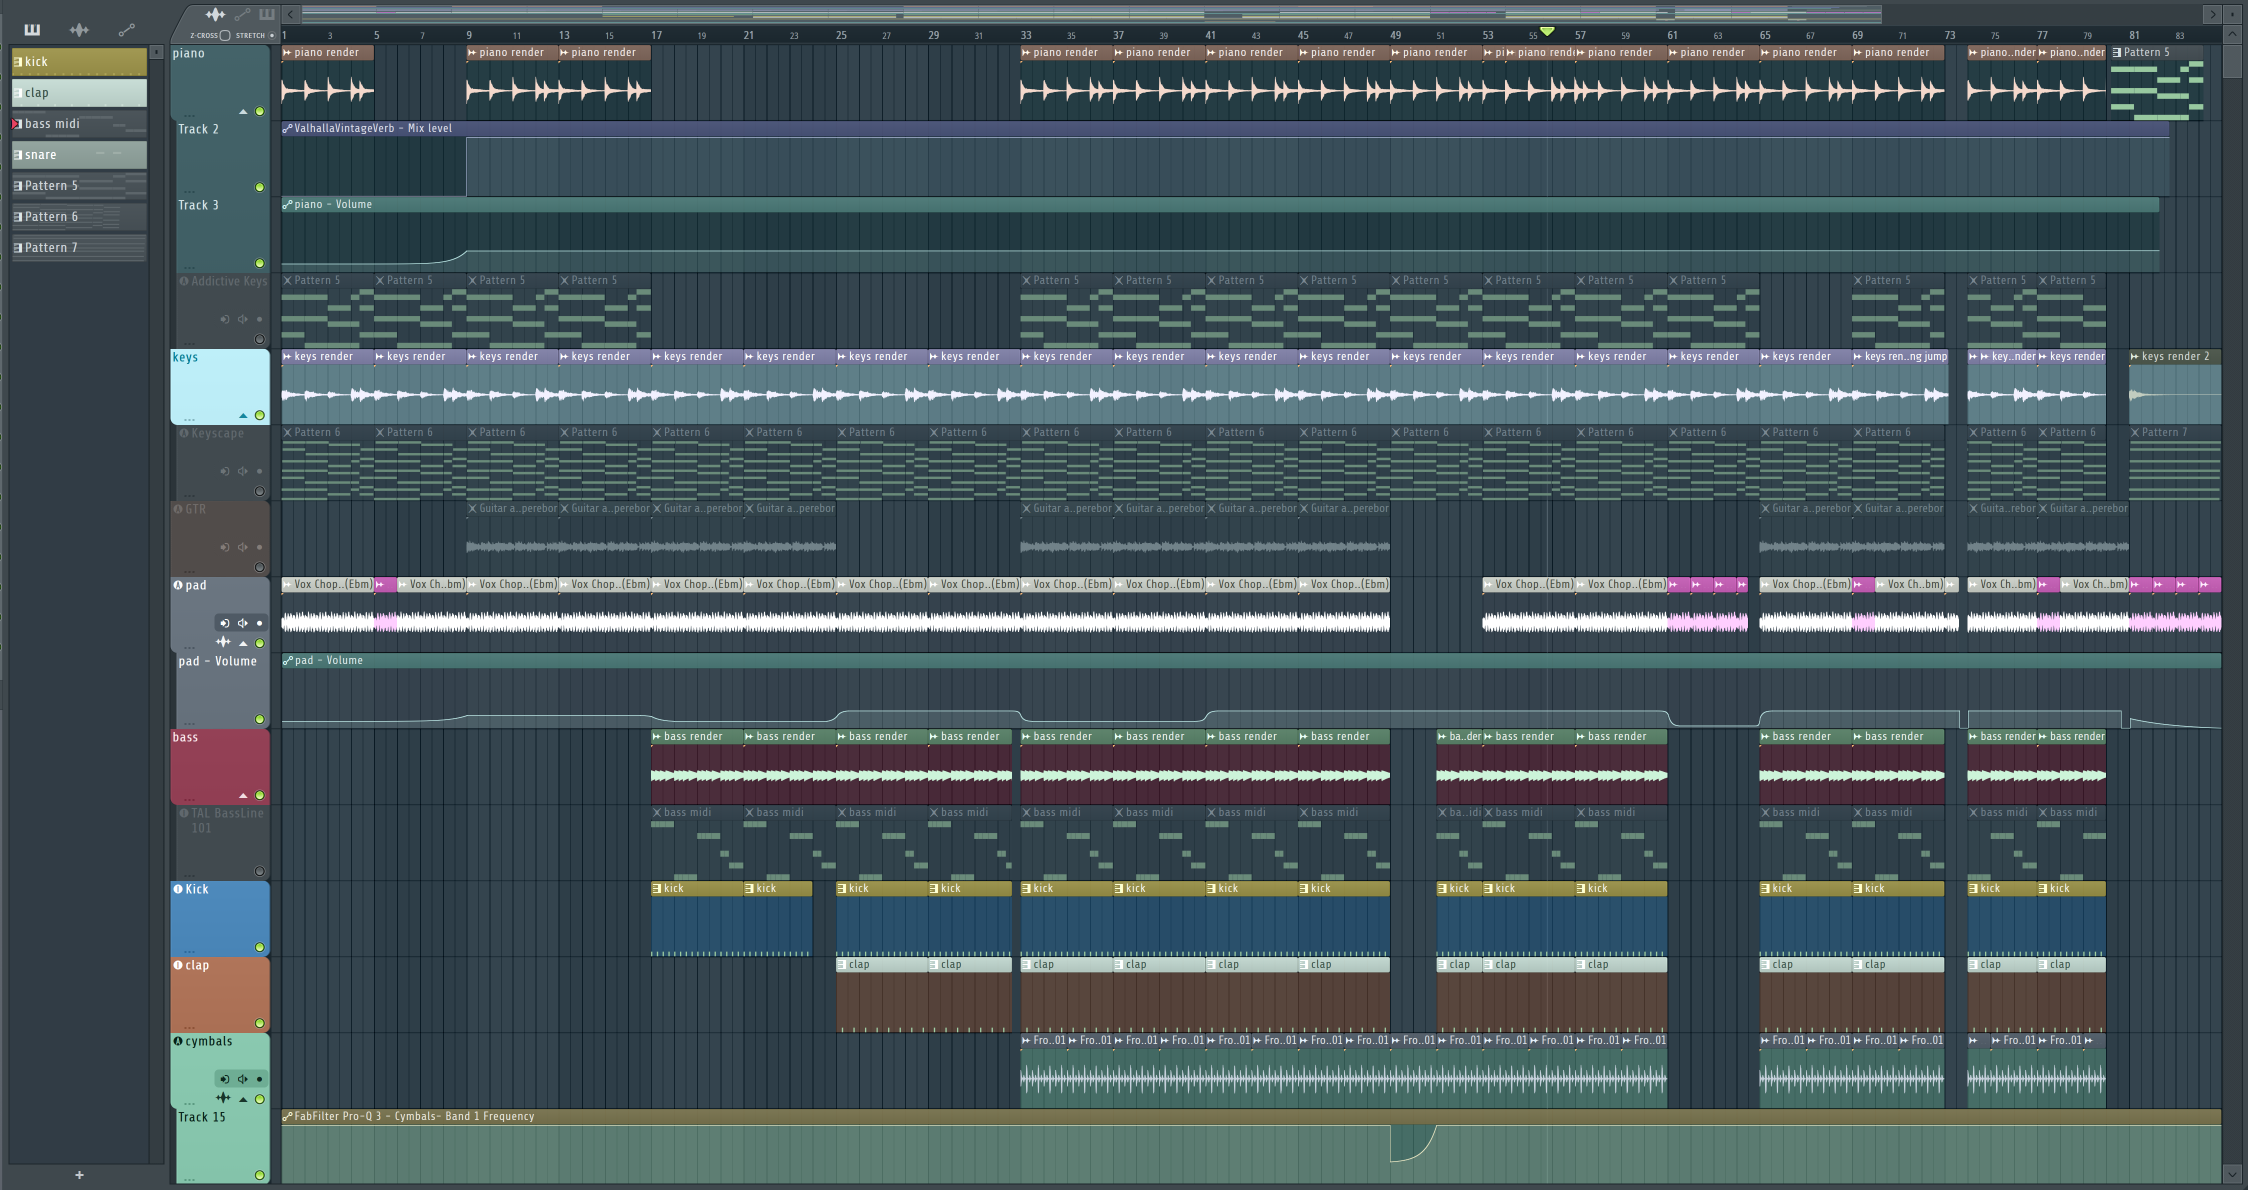Viewport: 2248px width, 1190px height.
Task: Click the cymbals track input routing icon
Action: pos(224,1079)
